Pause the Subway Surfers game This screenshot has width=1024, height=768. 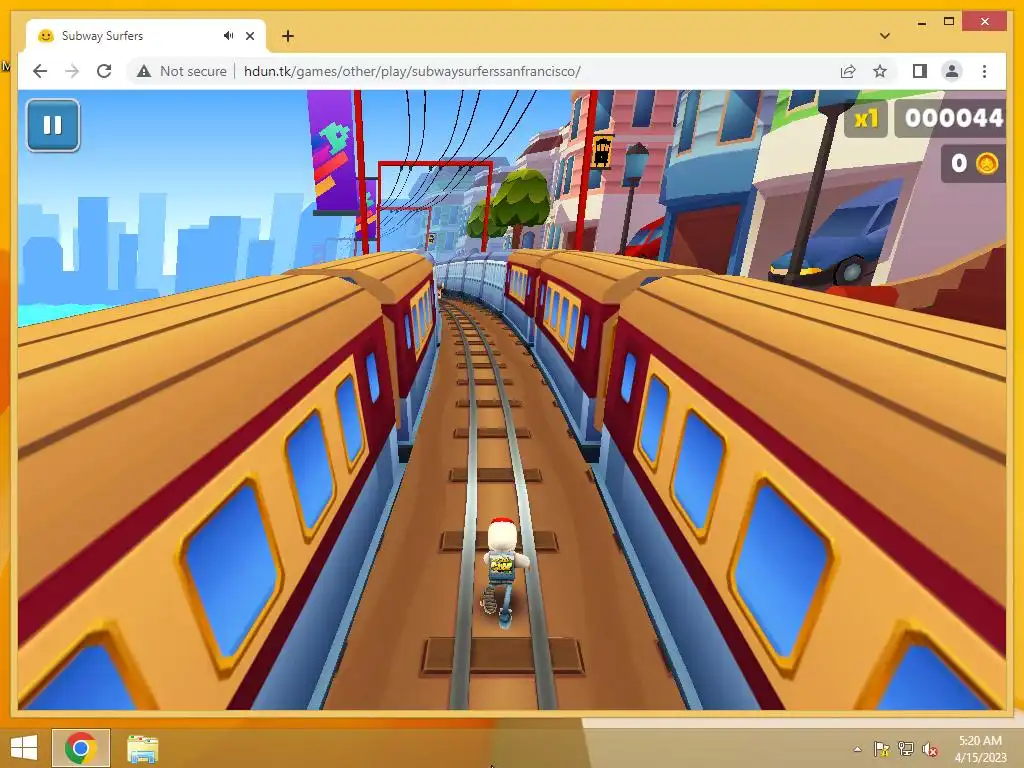coord(53,125)
